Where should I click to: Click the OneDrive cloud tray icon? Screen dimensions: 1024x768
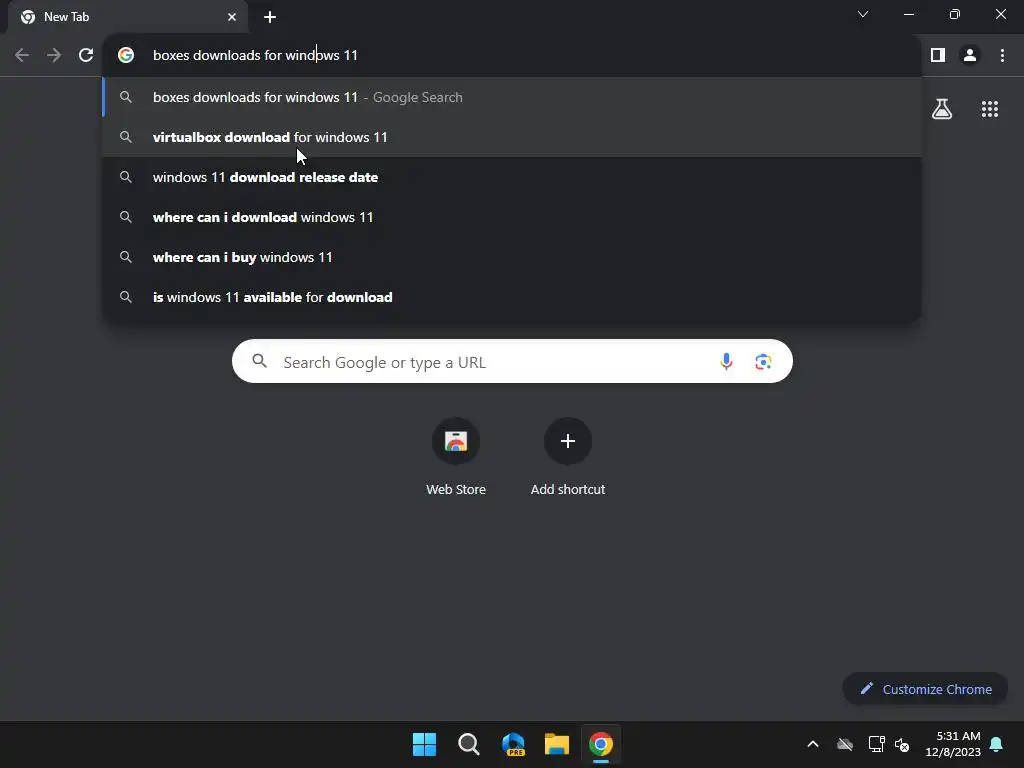[x=845, y=744]
